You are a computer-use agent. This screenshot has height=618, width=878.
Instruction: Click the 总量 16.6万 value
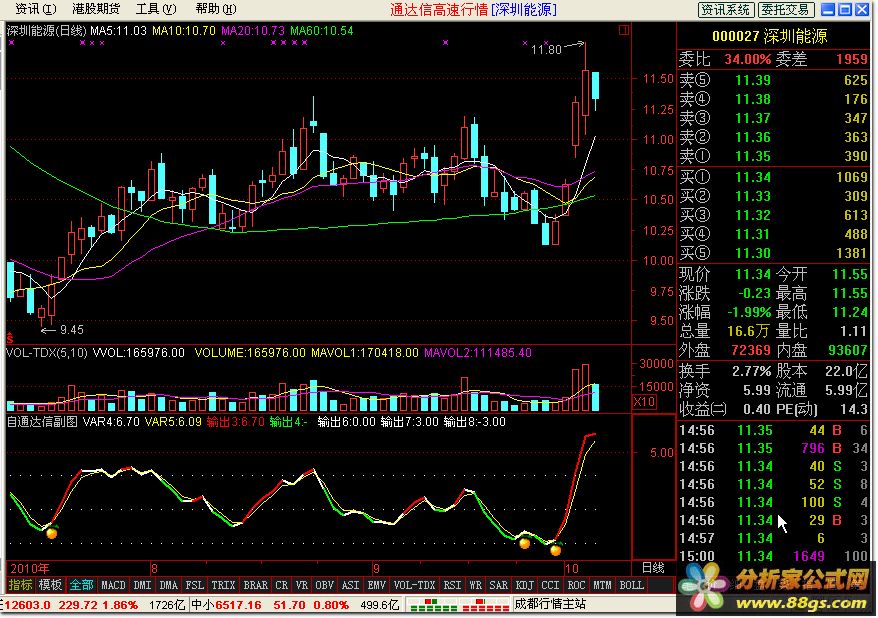click(748, 331)
